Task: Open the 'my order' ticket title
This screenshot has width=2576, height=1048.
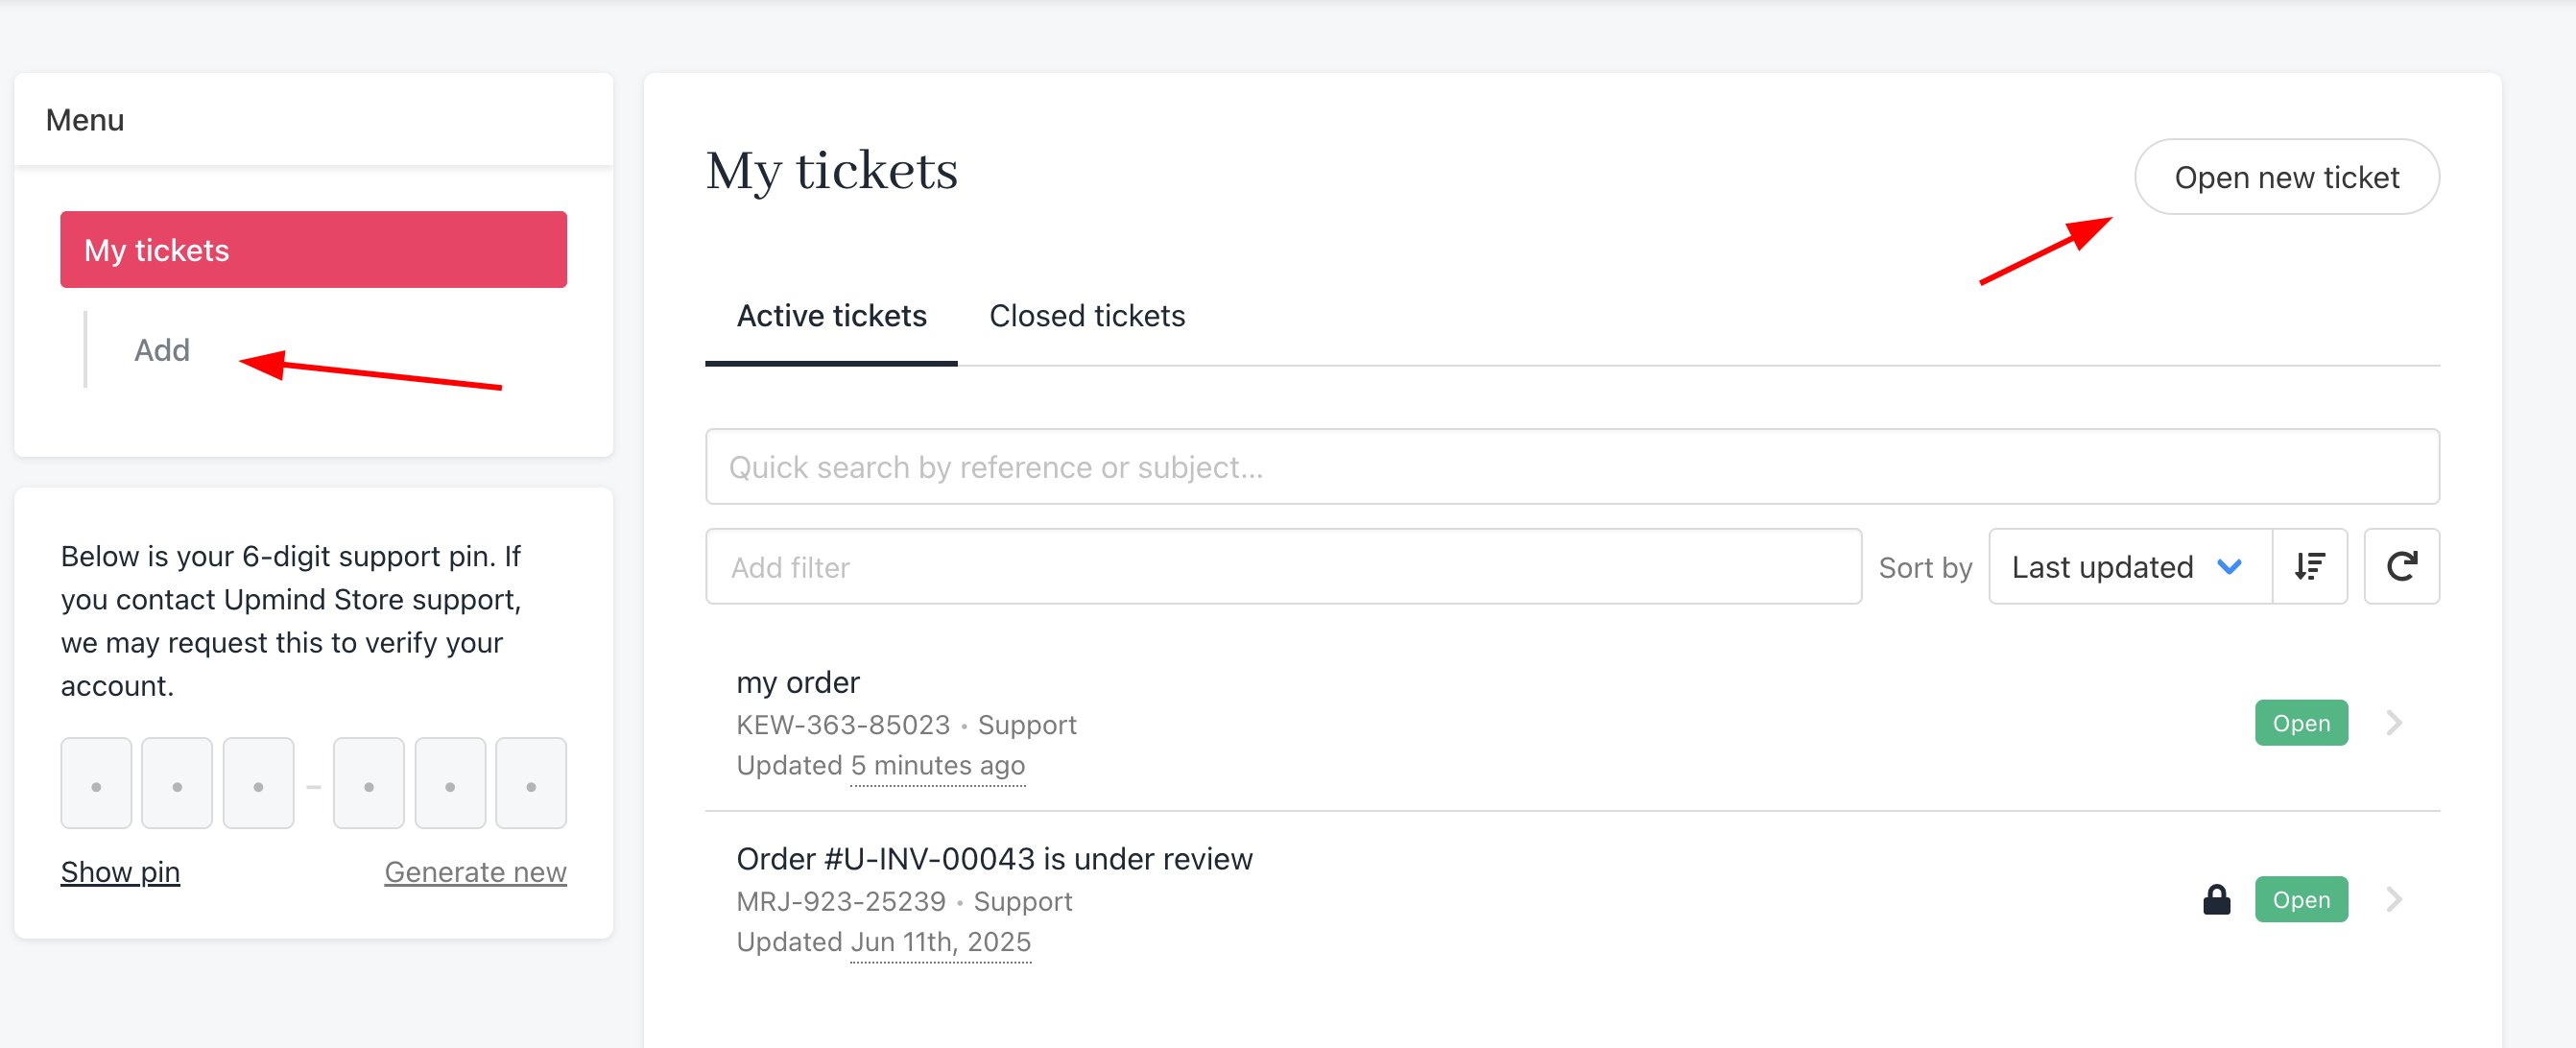Action: (x=797, y=682)
